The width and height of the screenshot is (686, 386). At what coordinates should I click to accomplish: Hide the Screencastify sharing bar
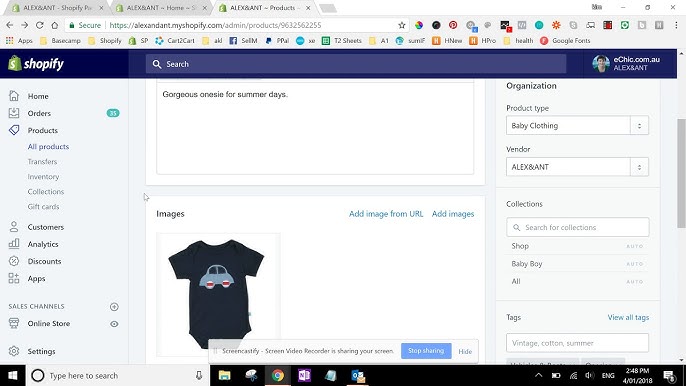click(465, 351)
